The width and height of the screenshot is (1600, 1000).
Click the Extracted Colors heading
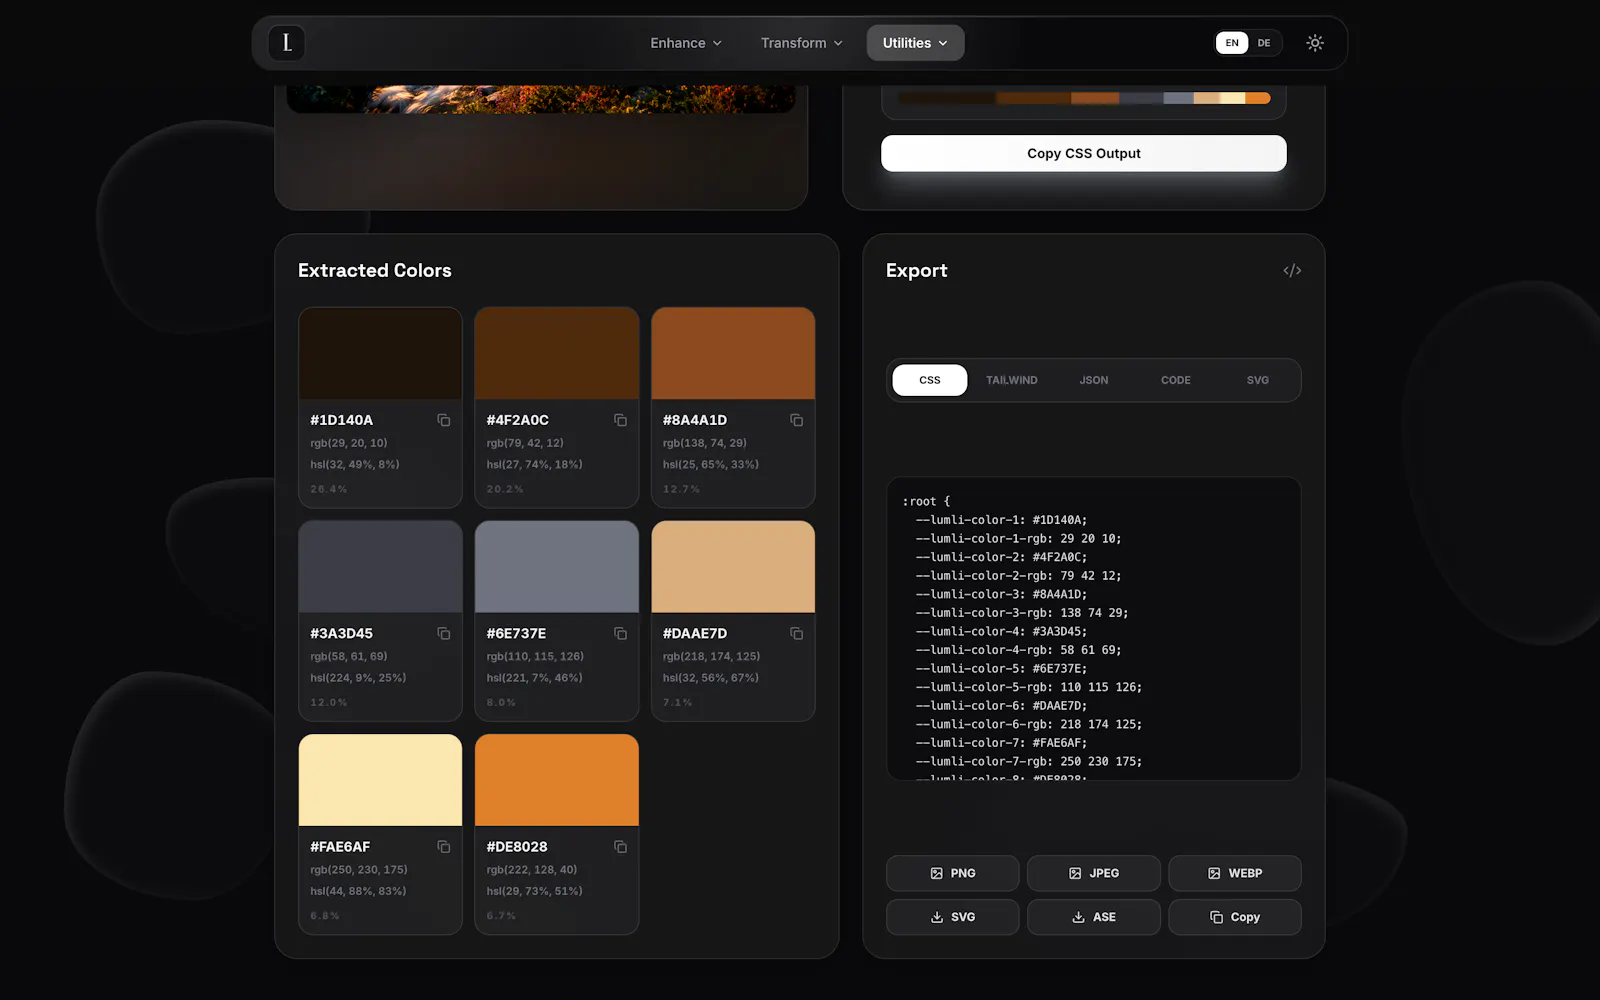(x=375, y=271)
